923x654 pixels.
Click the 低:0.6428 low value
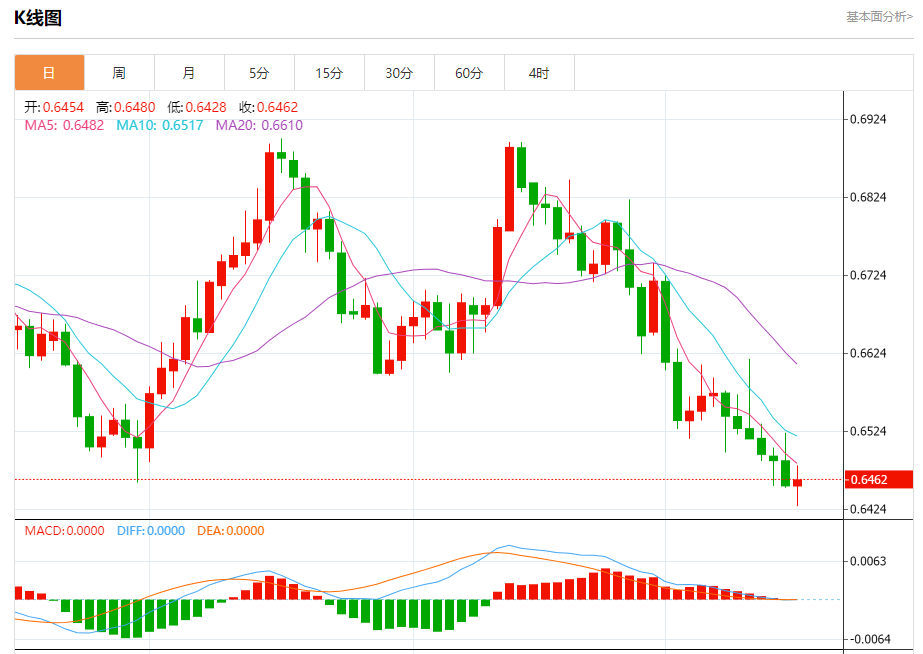[197, 107]
